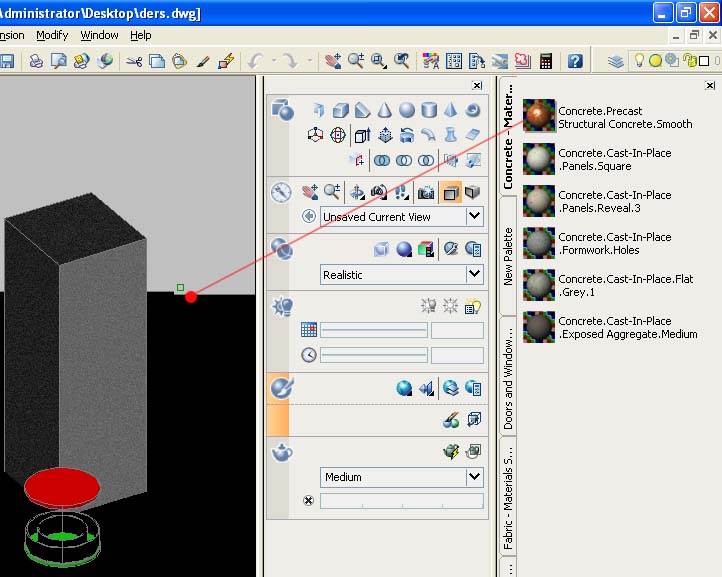Click the Concrete.Precast Structural Concrete.Smooth thumbnail
The image size is (722, 577).
[540, 117]
